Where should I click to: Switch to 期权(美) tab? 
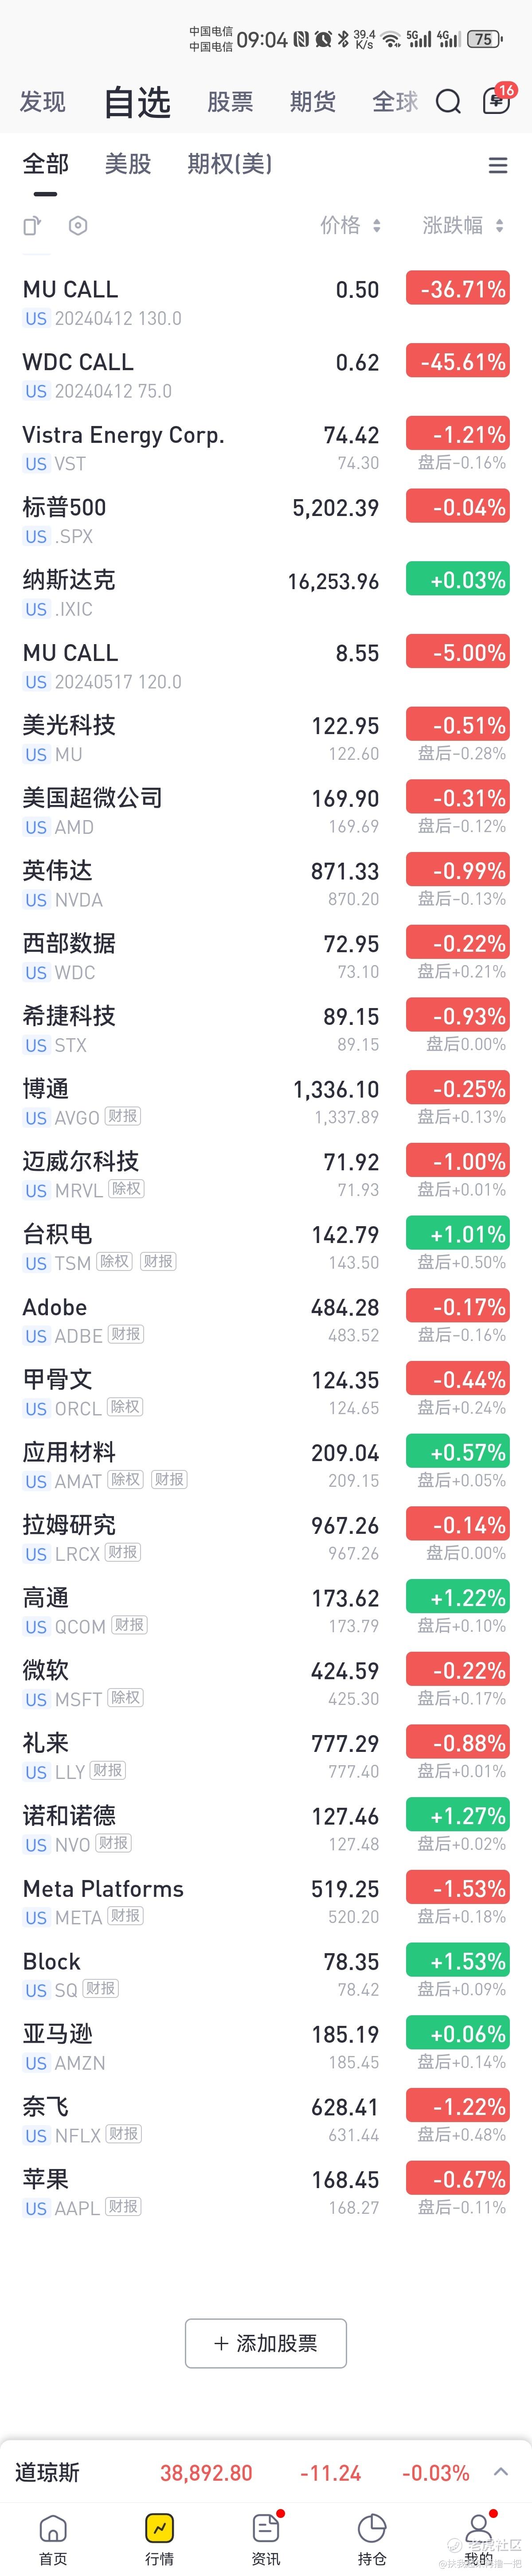click(230, 164)
